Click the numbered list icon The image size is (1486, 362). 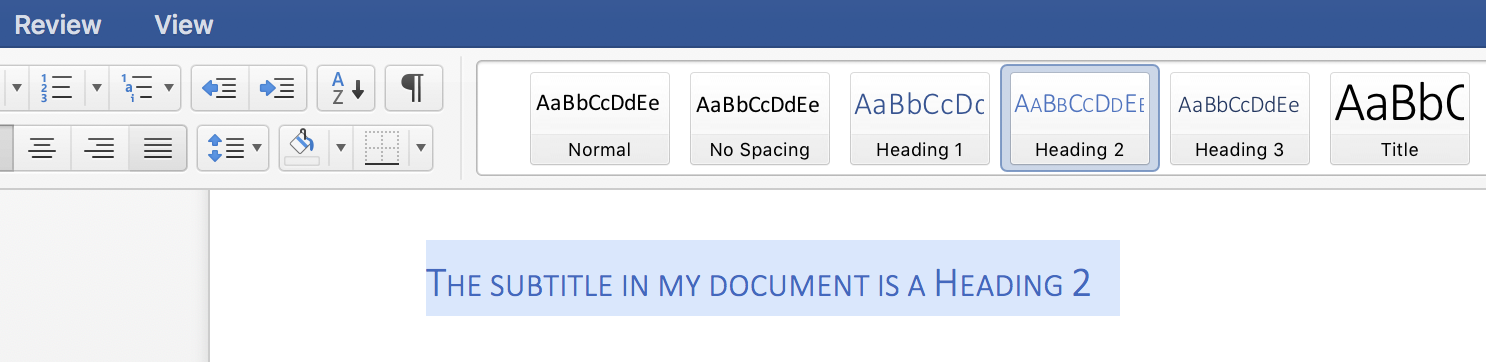click(x=55, y=88)
